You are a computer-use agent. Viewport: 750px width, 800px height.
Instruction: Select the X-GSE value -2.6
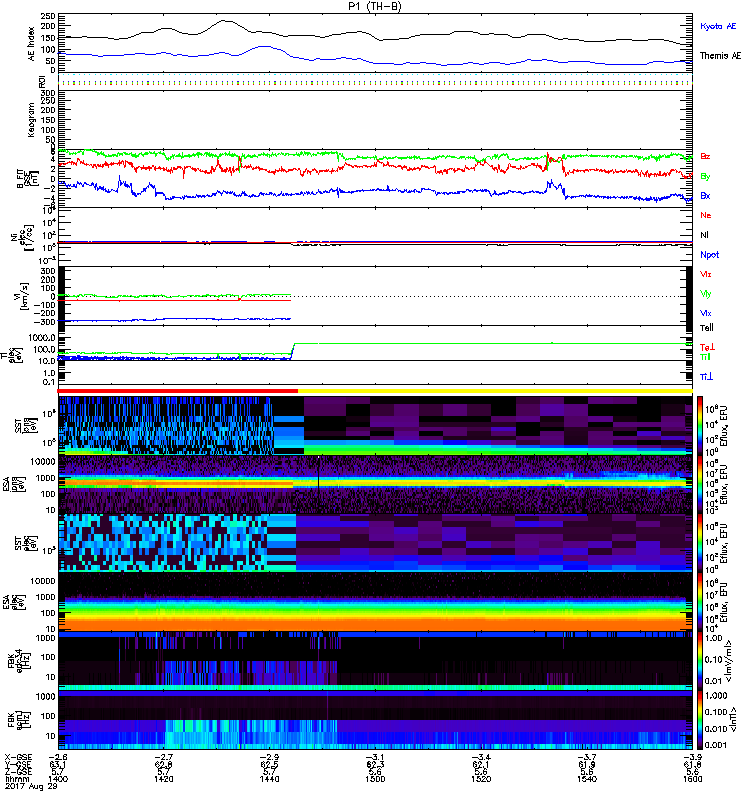pyautogui.click(x=58, y=758)
